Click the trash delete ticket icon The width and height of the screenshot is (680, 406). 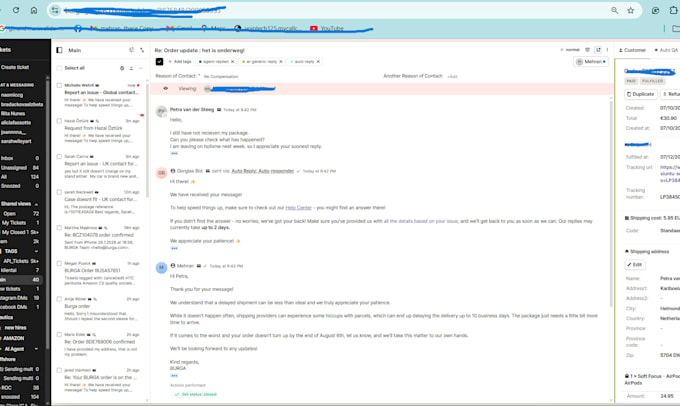coord(588,50)
